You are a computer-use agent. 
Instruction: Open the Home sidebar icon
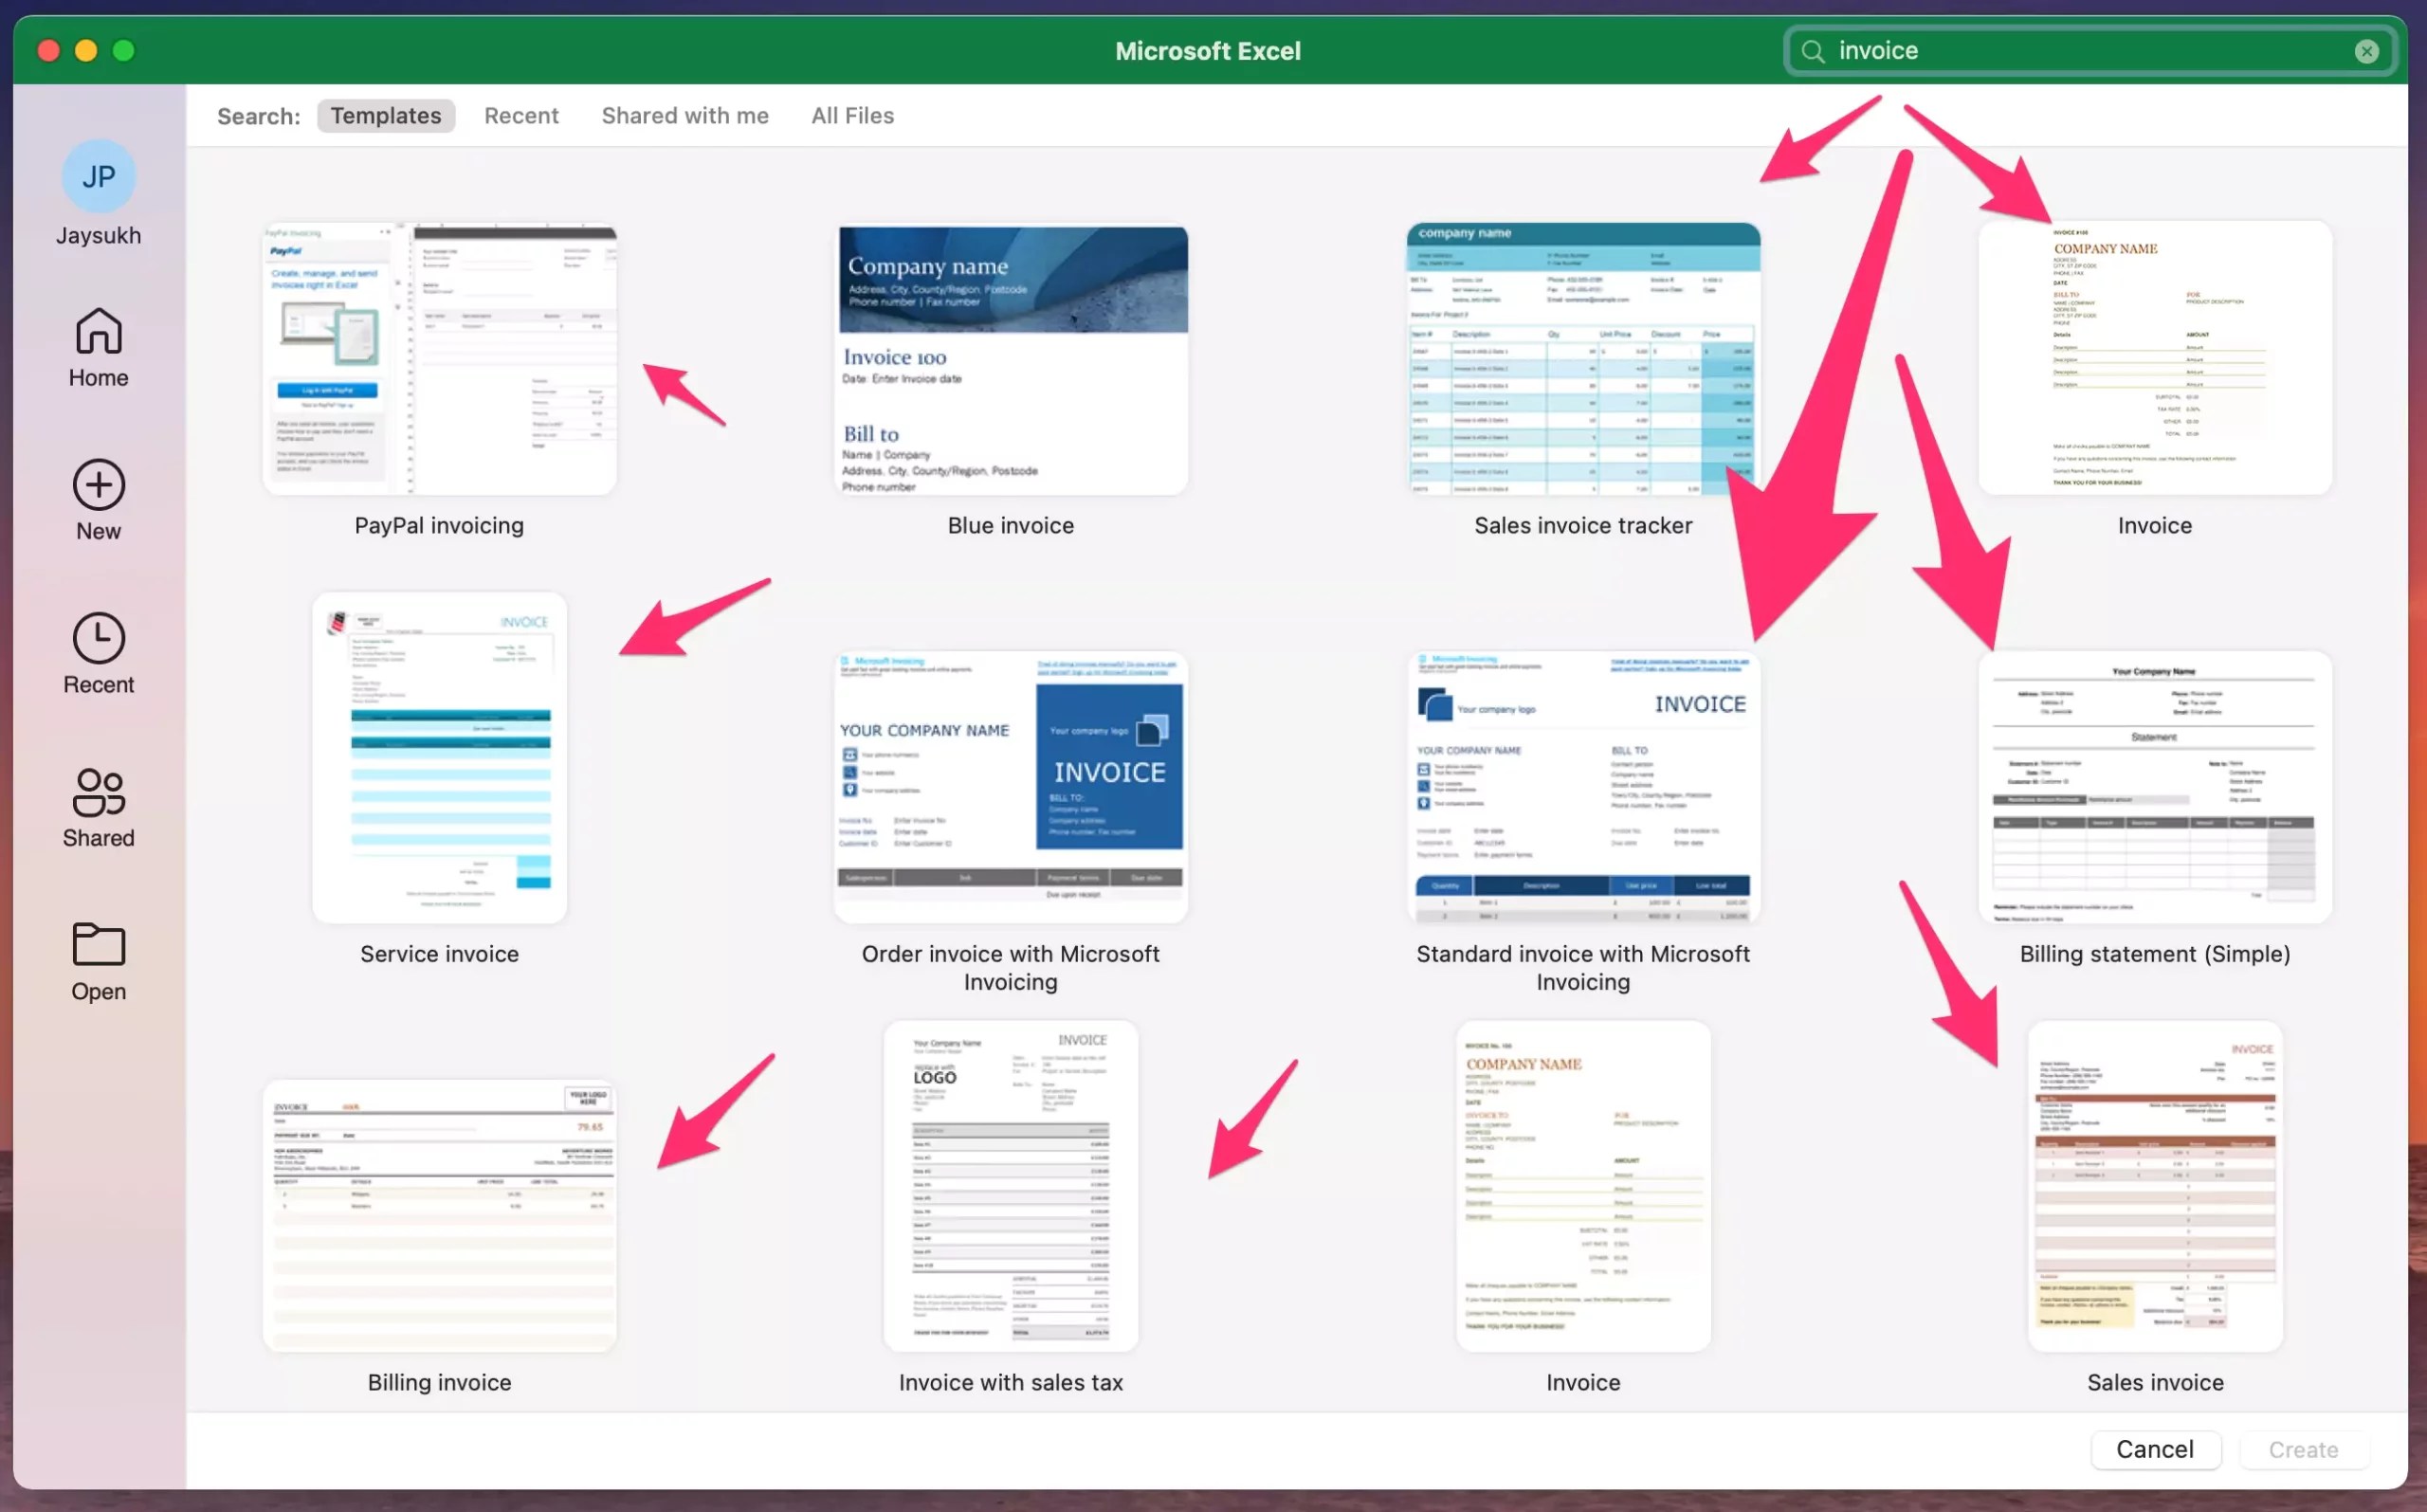98,332
